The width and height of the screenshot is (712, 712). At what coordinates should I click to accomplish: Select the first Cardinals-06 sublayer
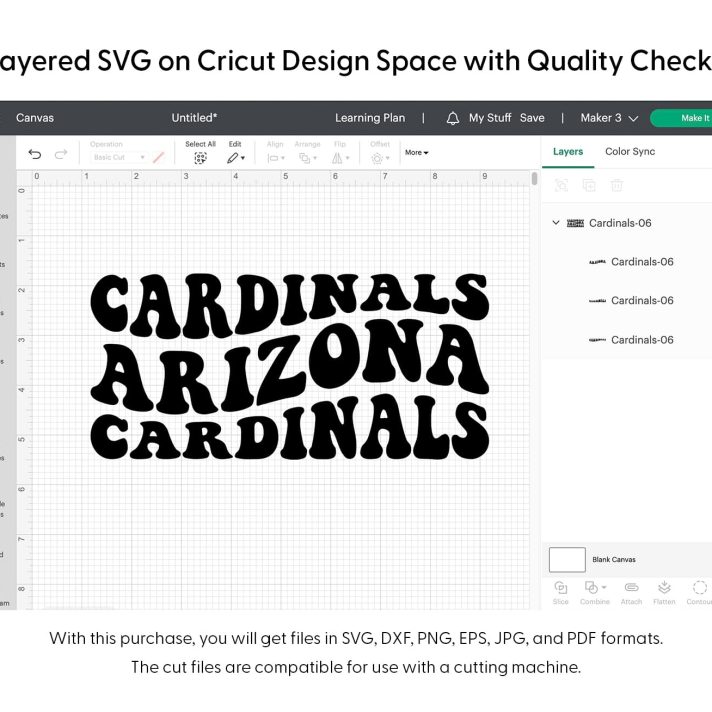631,262
